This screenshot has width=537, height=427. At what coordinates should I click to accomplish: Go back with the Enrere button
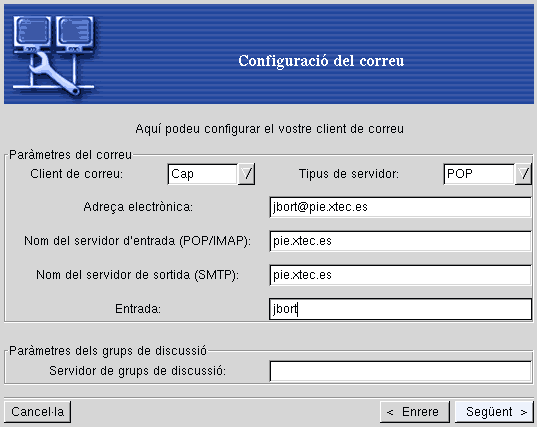click(415, 412)
